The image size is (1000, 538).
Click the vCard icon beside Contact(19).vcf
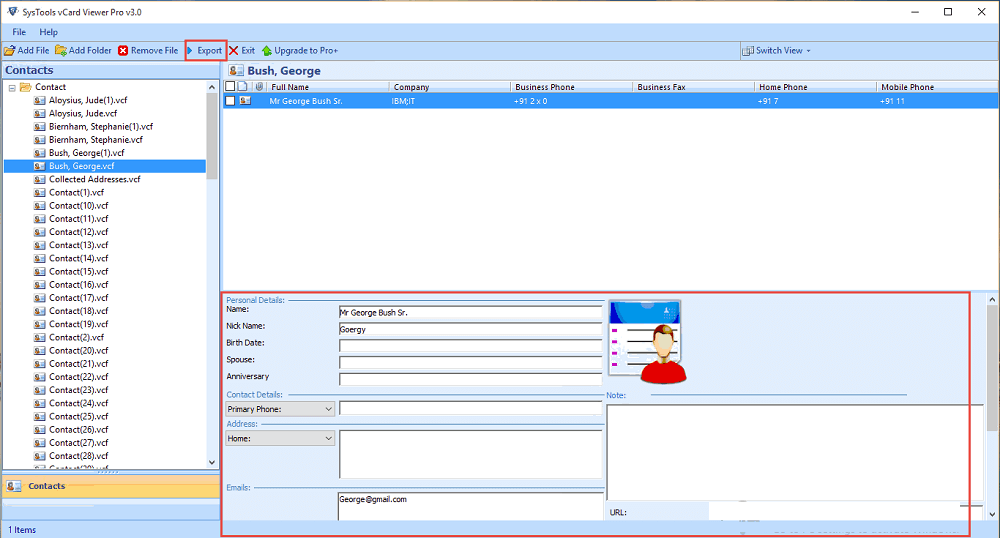click(x=40, y=324)
